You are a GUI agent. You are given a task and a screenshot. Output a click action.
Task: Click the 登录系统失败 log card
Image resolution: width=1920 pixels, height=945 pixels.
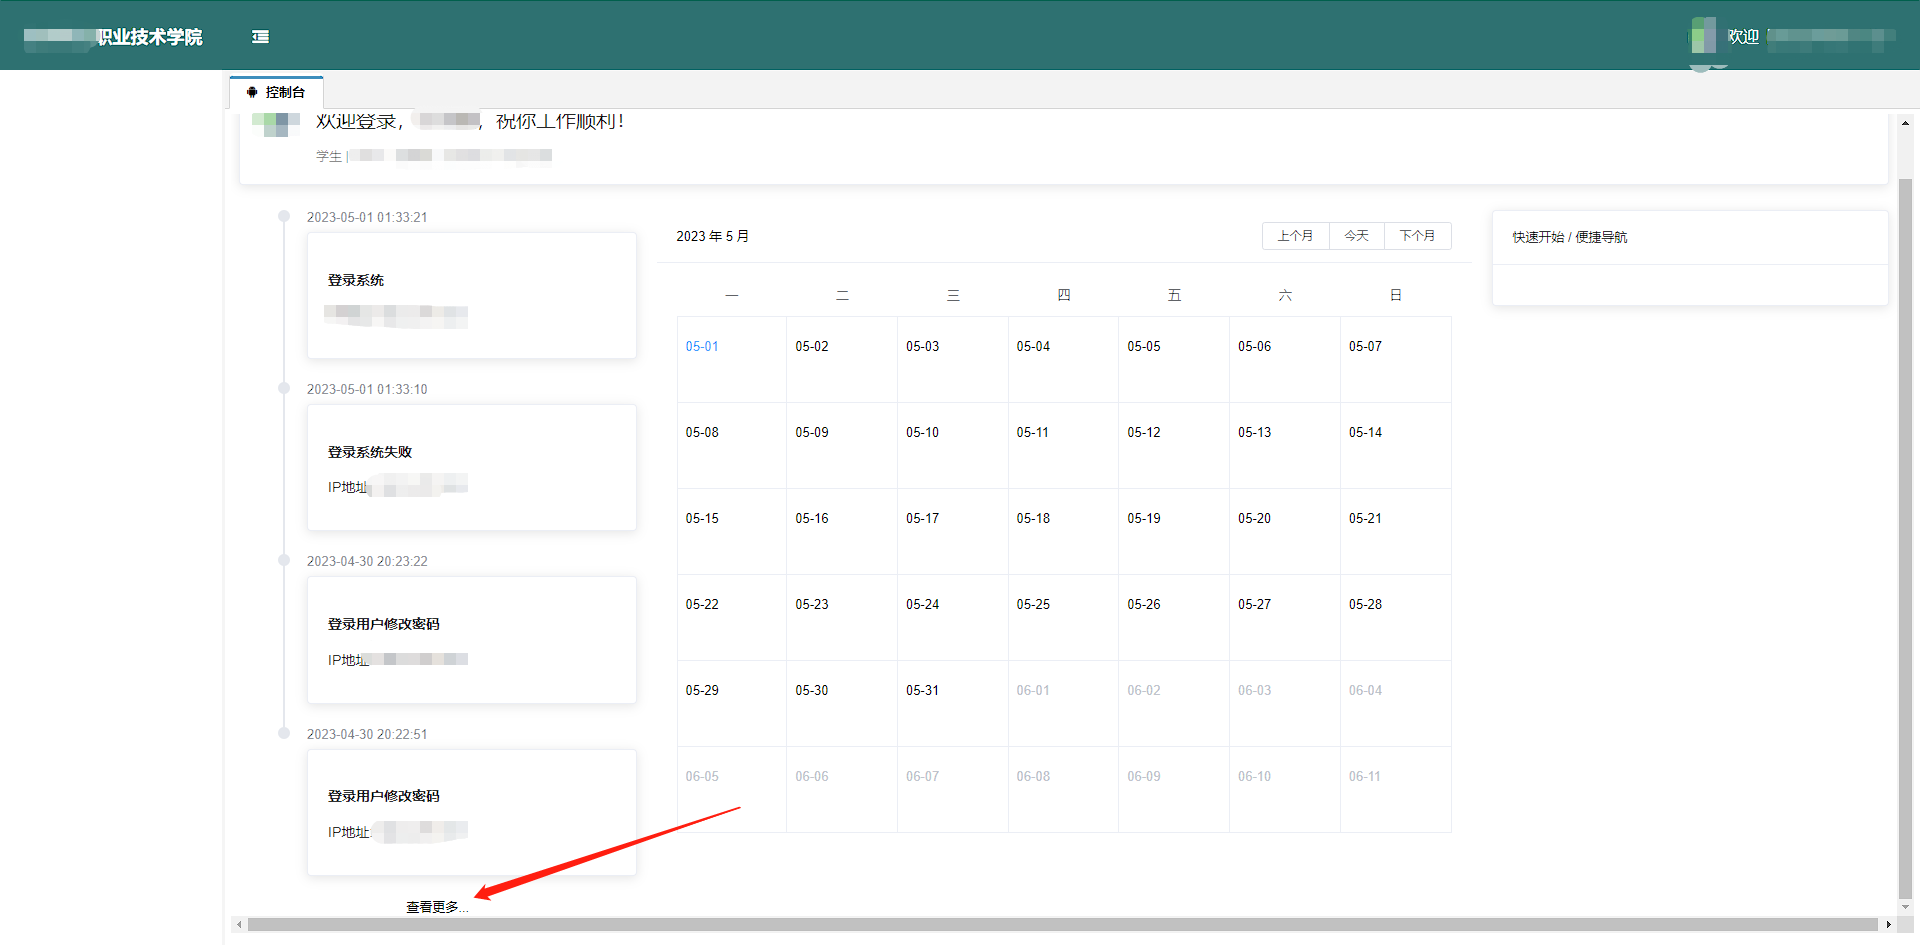click(x=471, y=467)
